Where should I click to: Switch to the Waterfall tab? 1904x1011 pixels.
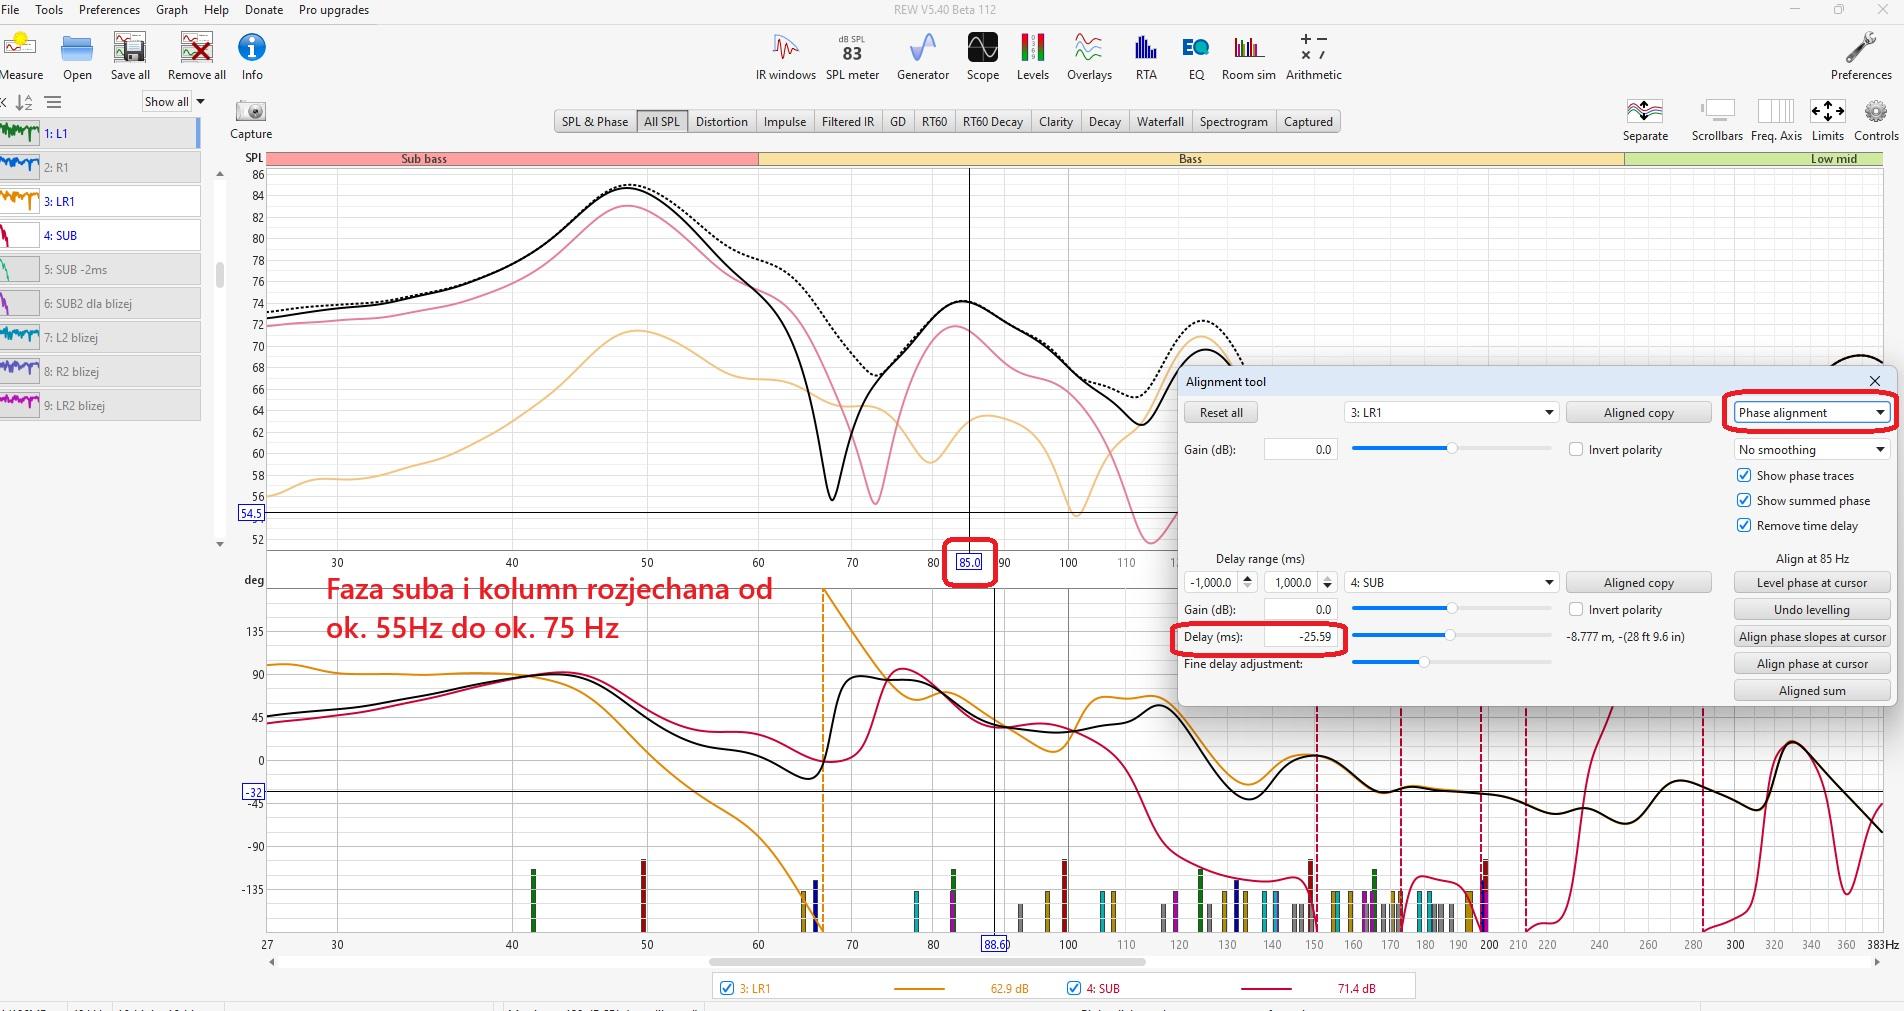1159,122
